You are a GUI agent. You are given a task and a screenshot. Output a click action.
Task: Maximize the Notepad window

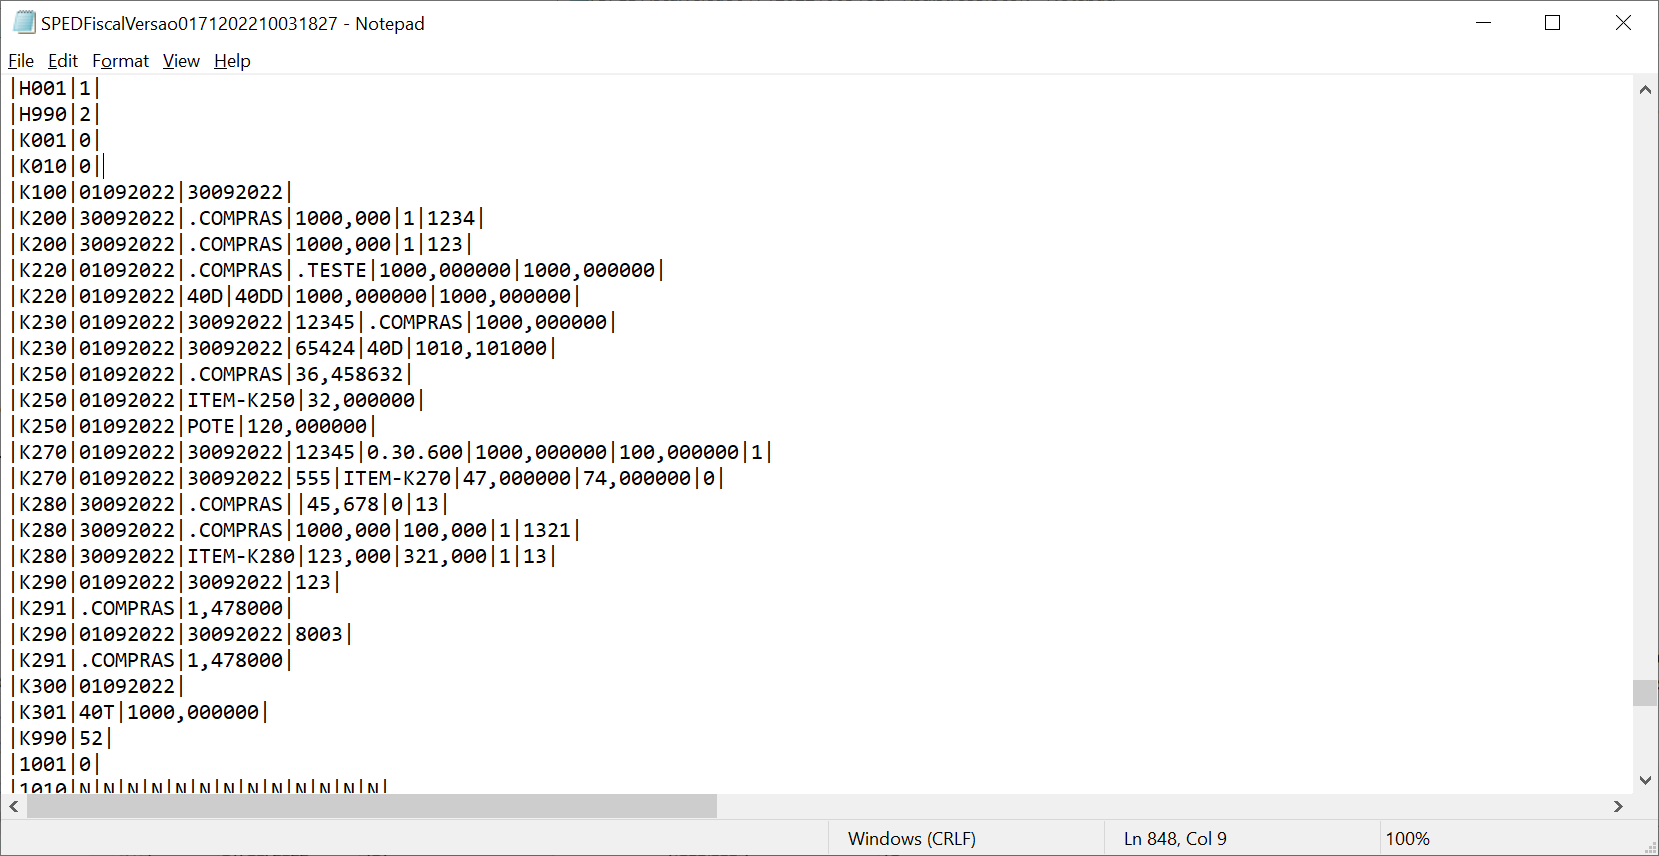pos(1552,23)
